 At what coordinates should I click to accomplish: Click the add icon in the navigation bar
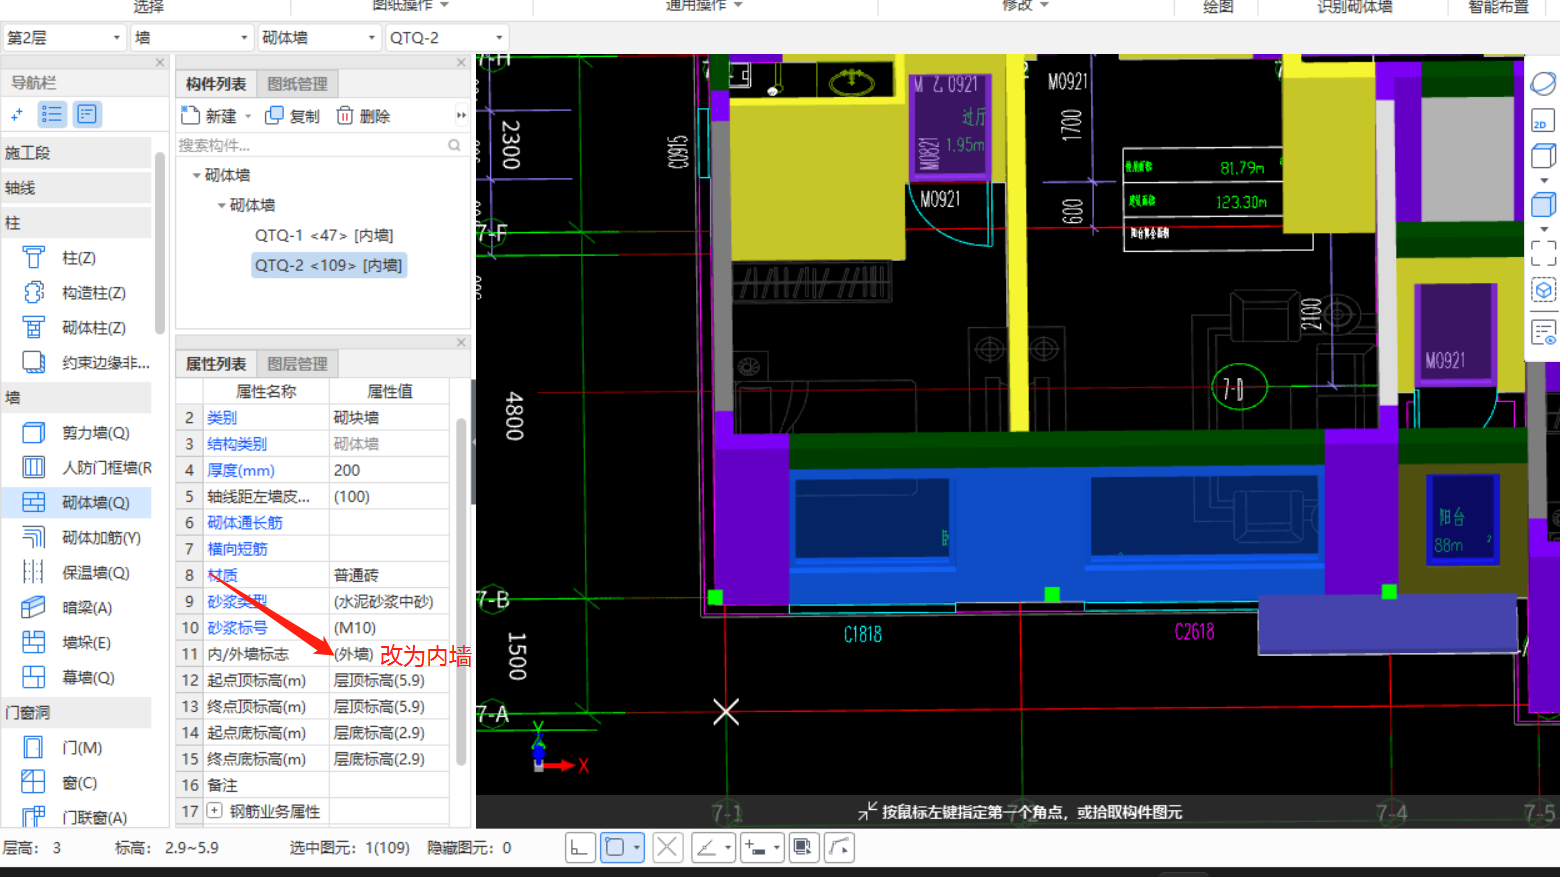click(x=17, y=115)
